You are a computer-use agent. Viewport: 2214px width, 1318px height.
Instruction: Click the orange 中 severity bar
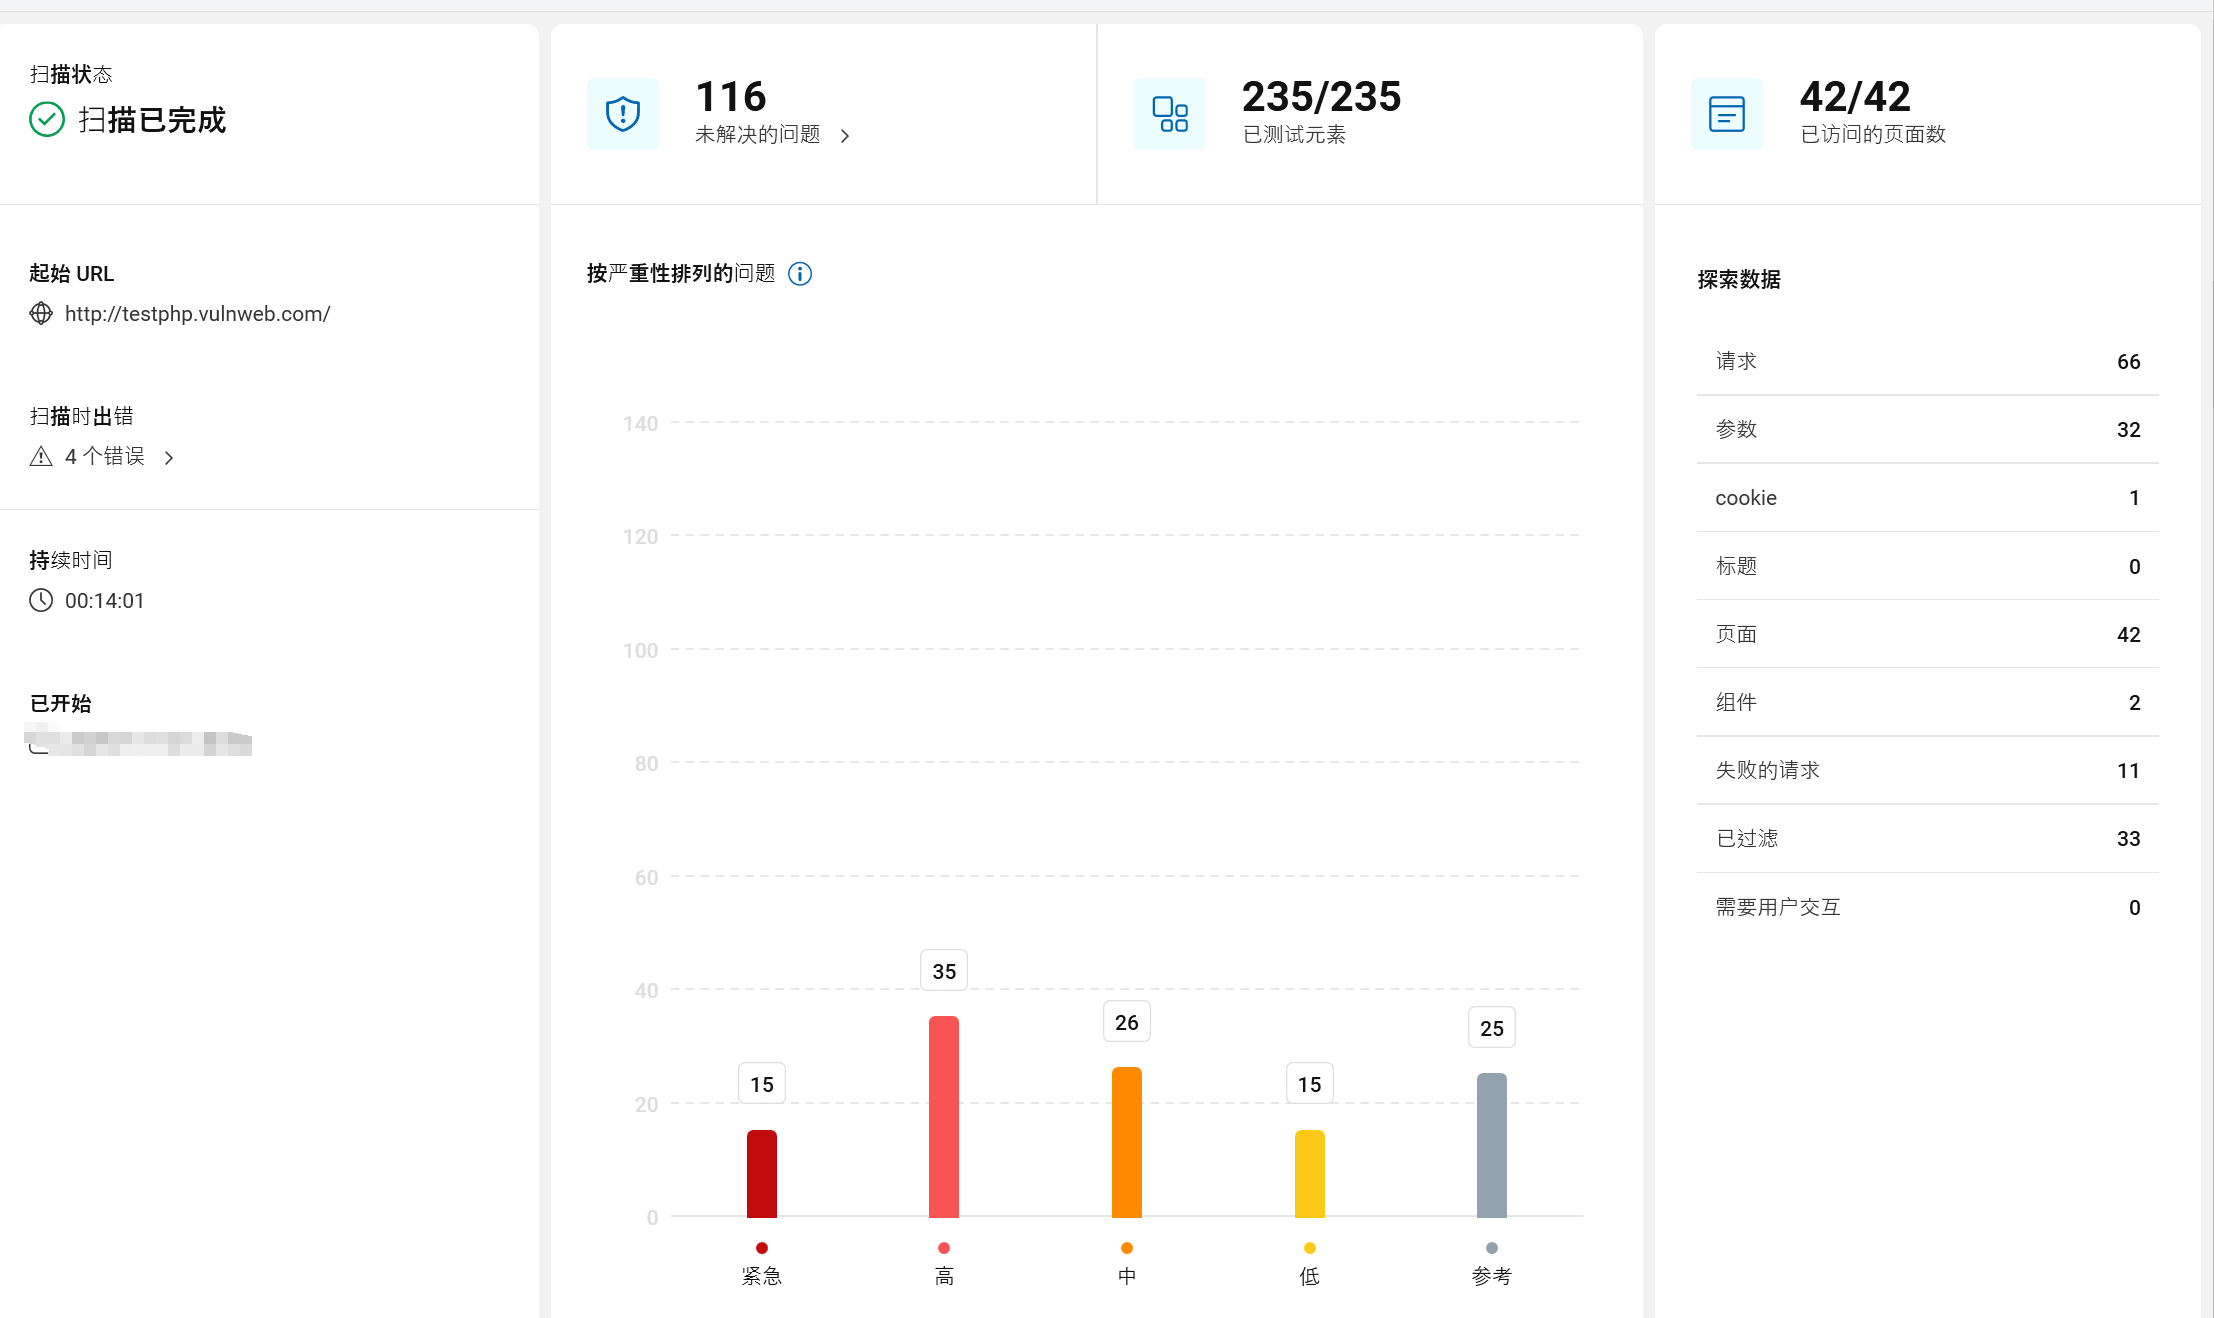[x=1127, y=1142]
